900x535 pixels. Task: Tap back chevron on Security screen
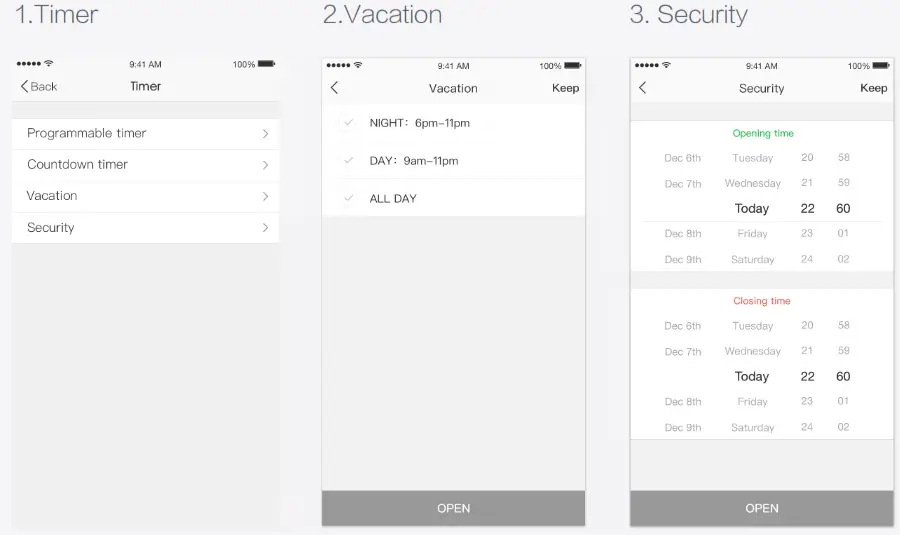pos(643,88)
